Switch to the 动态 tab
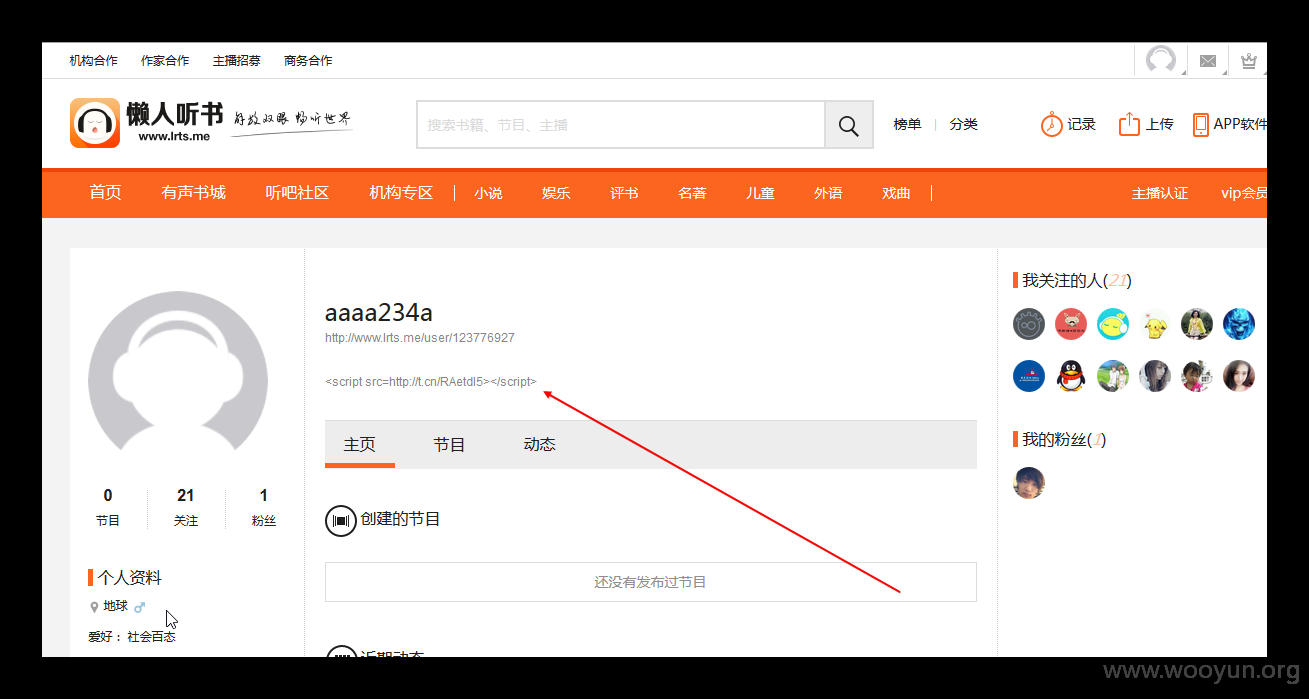Image resolution: width=1309 pixels, height=699 pixels. tap(540, 444)
